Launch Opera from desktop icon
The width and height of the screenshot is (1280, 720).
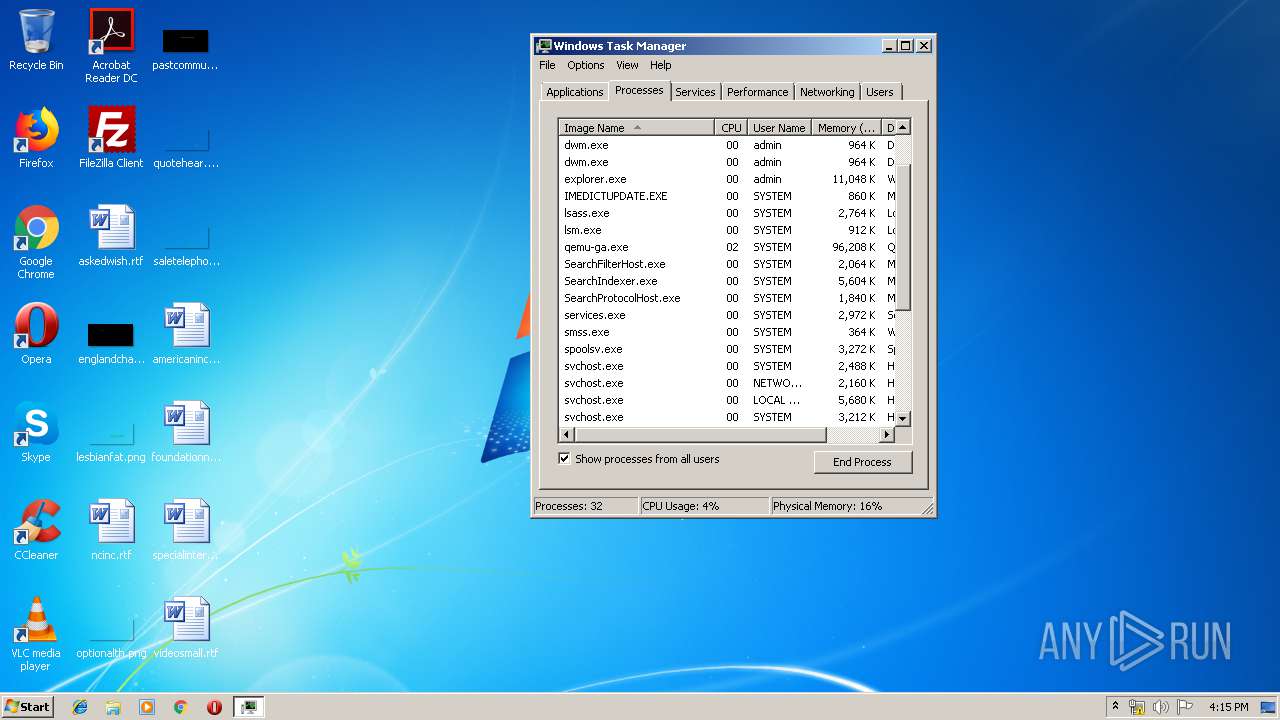click(36, 334)
